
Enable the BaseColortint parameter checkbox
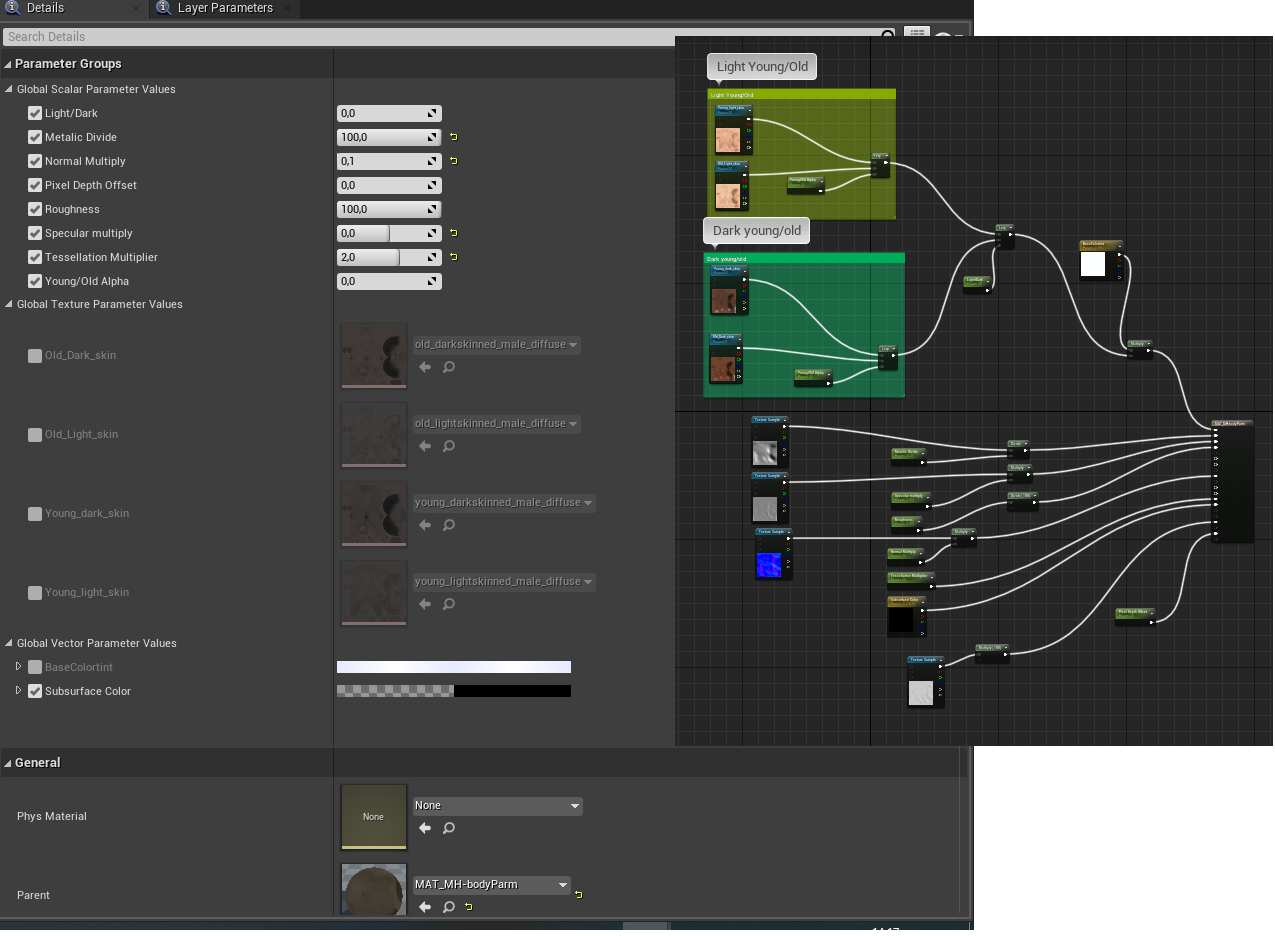tap(35, 667)
